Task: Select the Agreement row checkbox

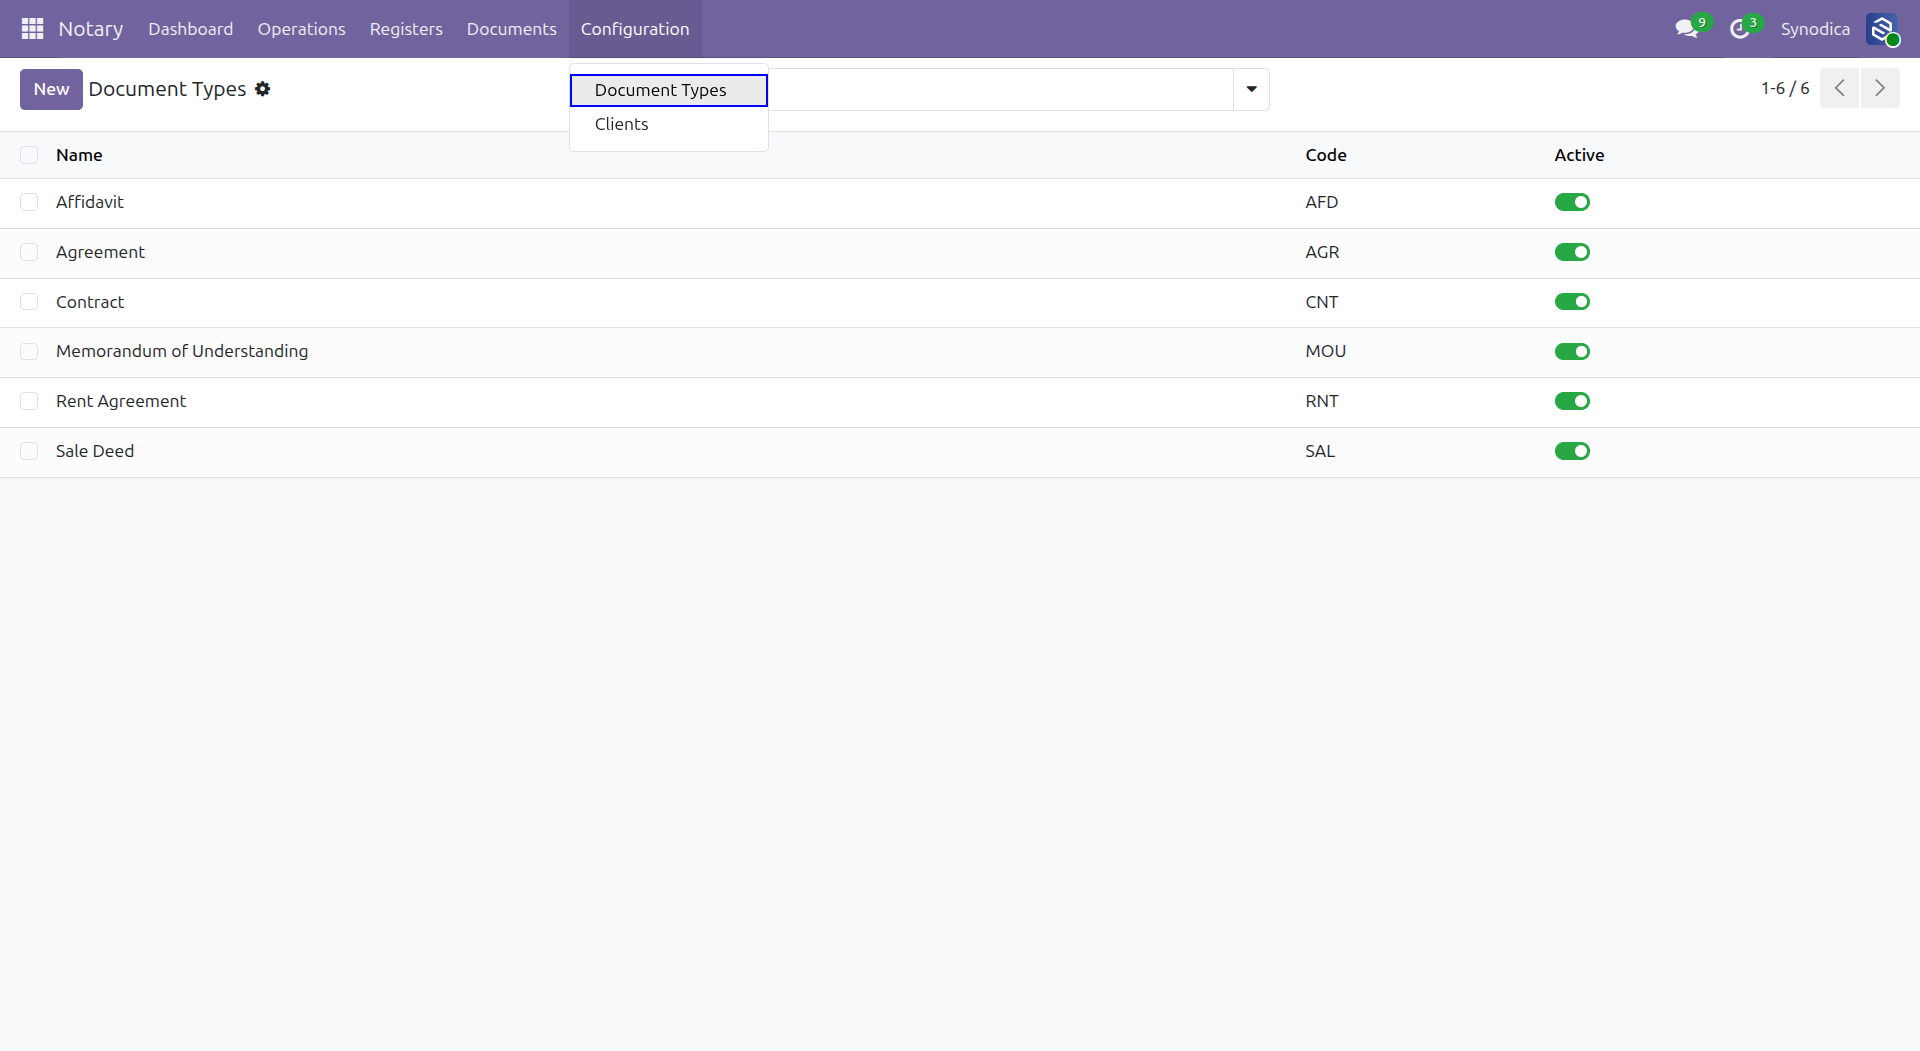Action: click(x=29, y=252)
